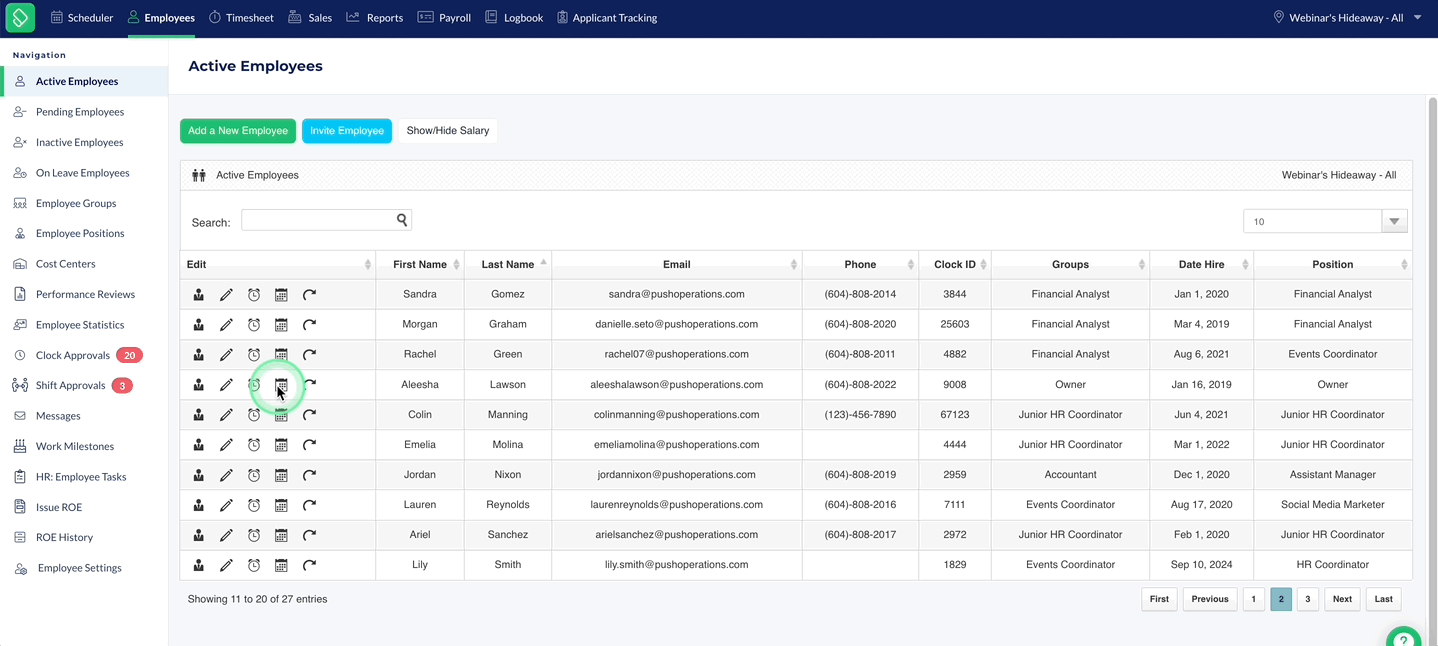Open the green help question-mark bubble
The width and height of the screenshot is (1438, 646).
(1404, 640)
